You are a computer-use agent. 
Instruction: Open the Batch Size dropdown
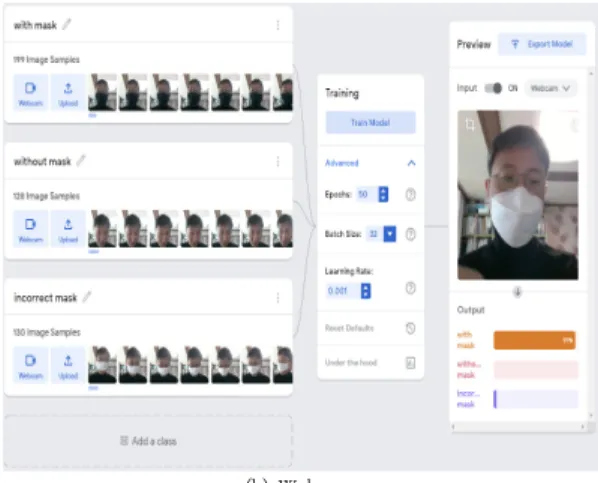[390, 234]
